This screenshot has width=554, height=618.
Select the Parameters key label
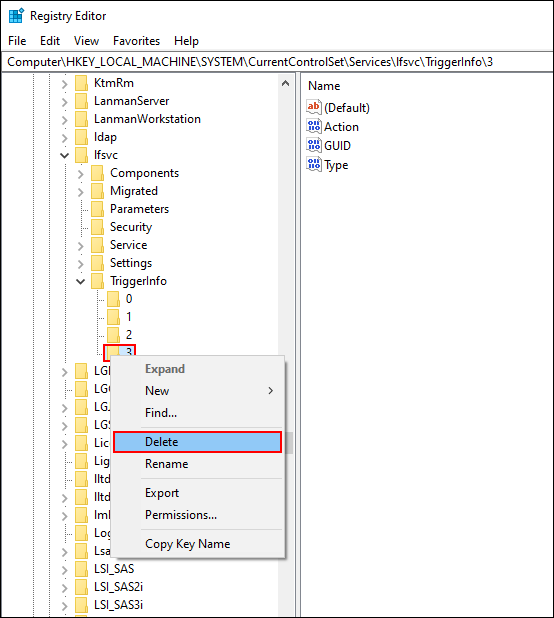(x=139, y=209)
